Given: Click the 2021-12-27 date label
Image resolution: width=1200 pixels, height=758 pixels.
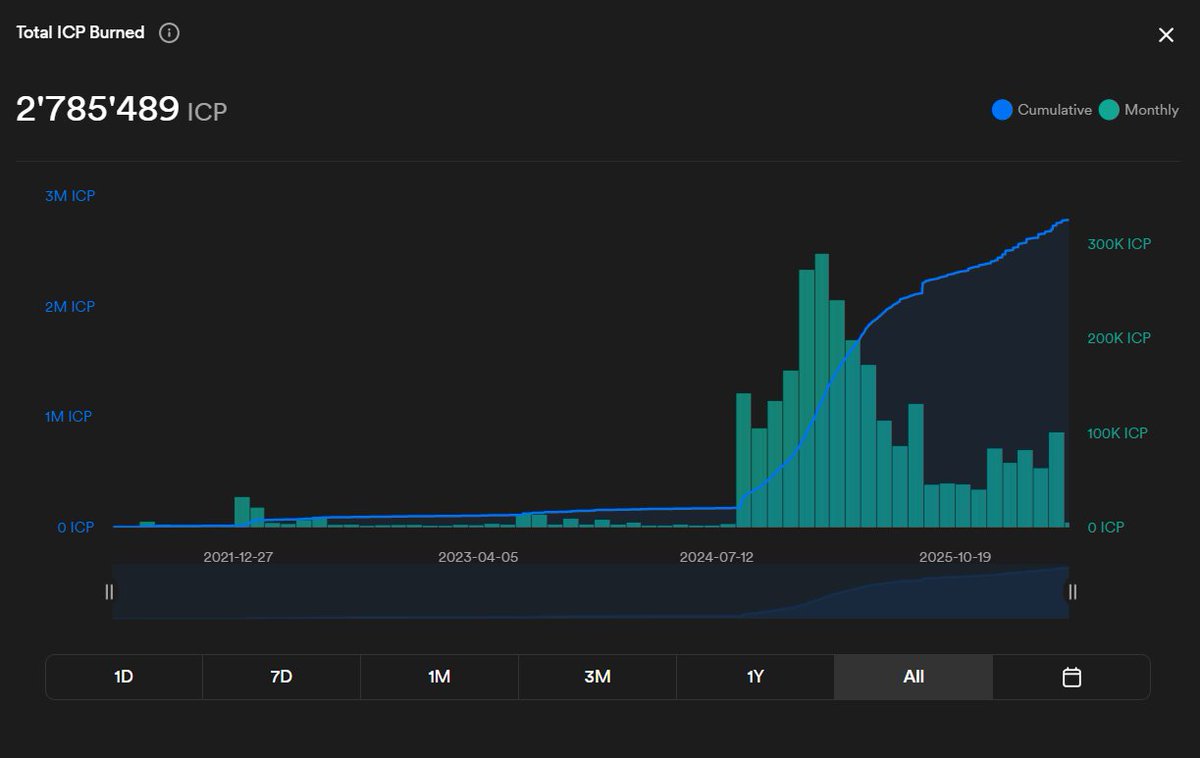Looking at the screenshot, I should pos(238,557).
